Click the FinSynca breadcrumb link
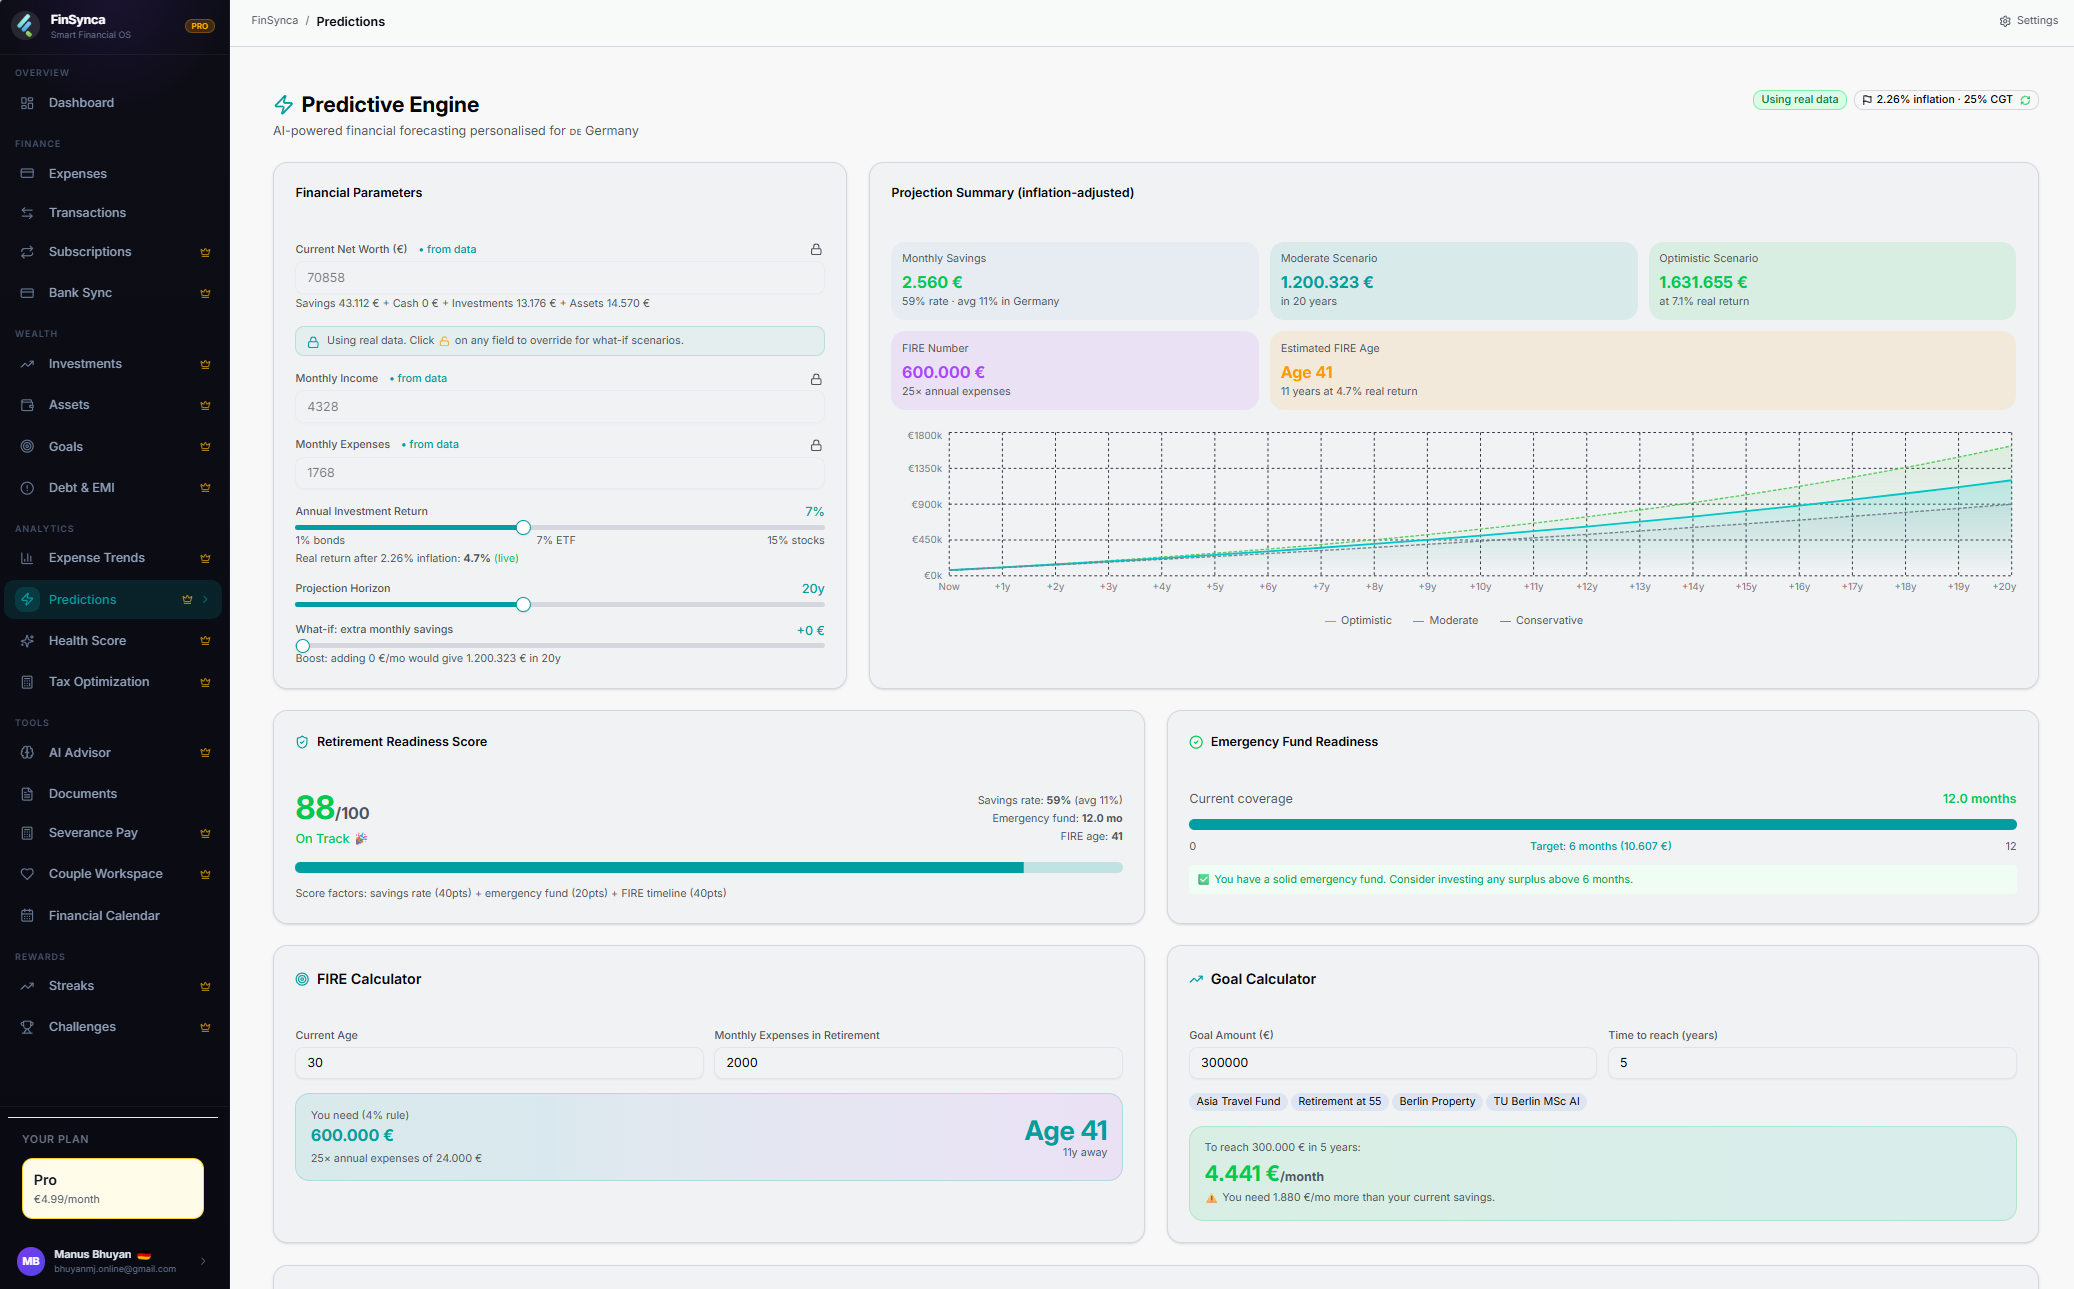Screen dimensions: 2074x1289 (275, 21)
